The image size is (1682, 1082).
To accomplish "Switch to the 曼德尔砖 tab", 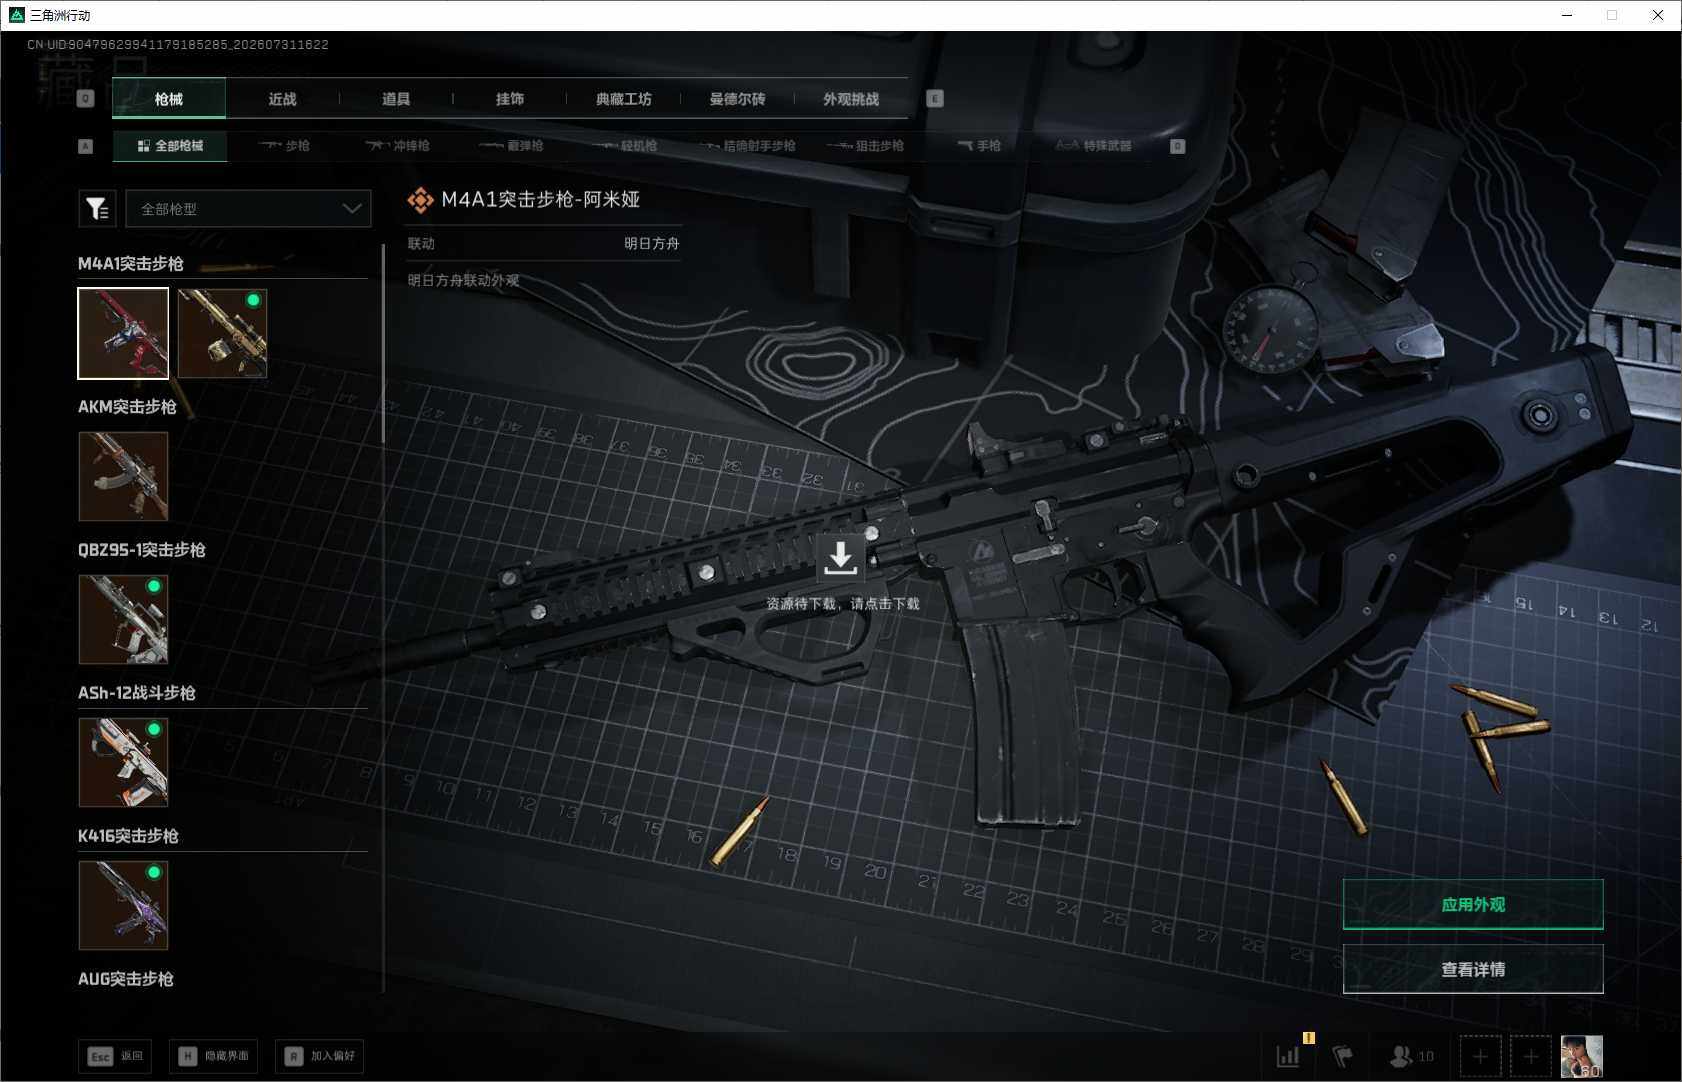I will [737, 99].
